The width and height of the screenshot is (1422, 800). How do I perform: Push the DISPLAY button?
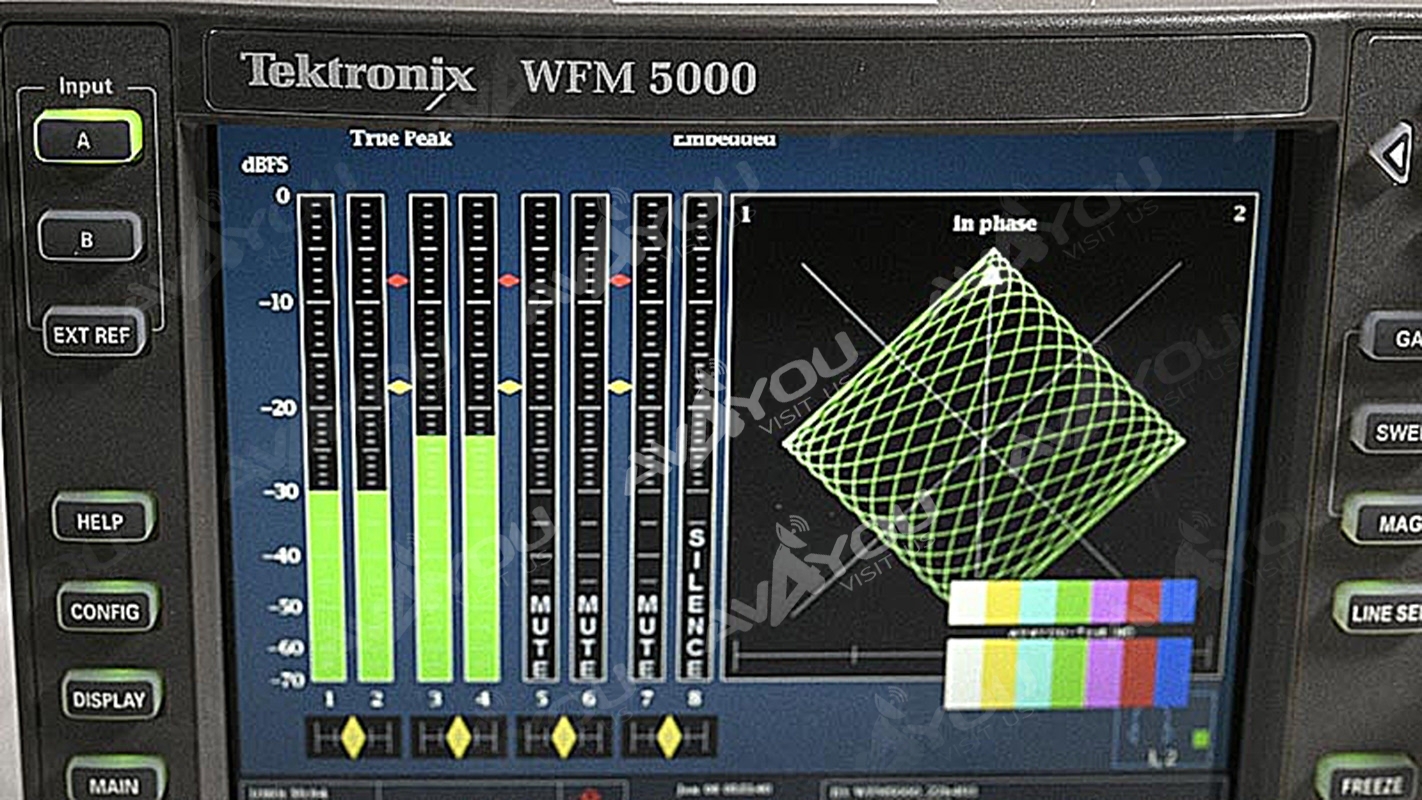(x=110, y=697)
